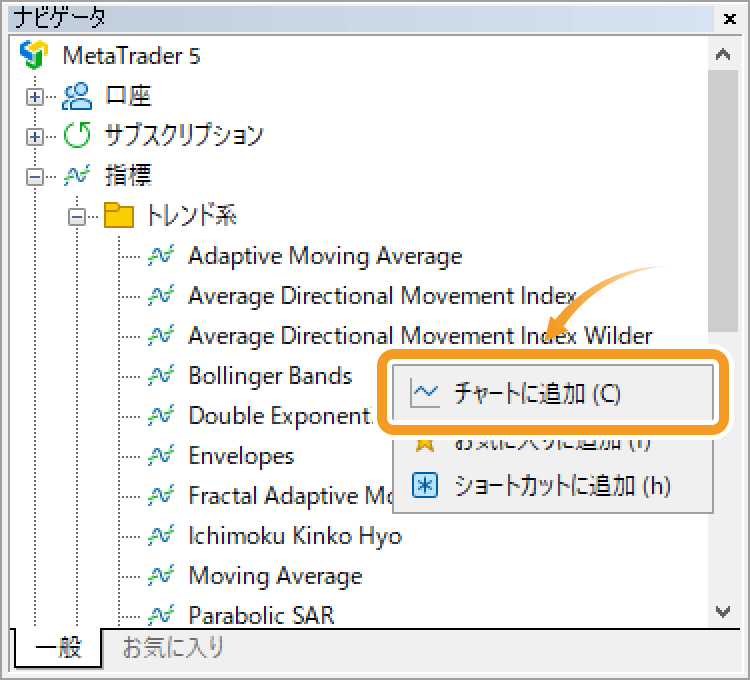The height and width of the screenshot is (680, 750).
Task: Select Double Exponential indicator row
Action: (281, 416)
